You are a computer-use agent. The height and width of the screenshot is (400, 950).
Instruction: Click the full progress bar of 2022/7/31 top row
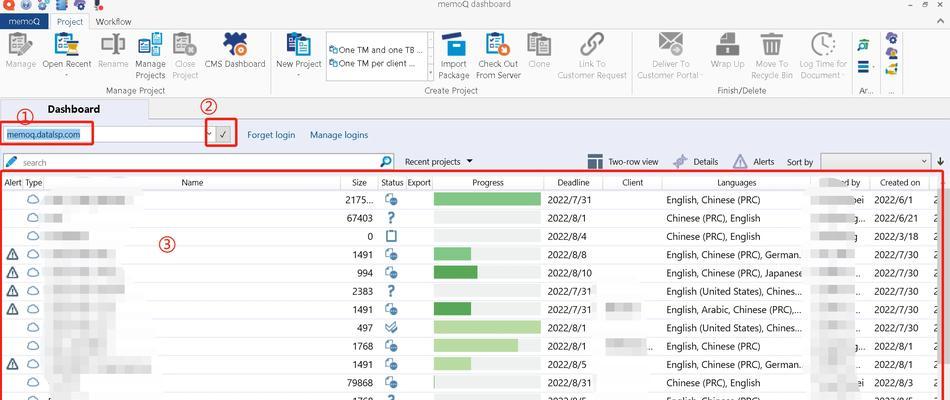(x=487, y=199)
